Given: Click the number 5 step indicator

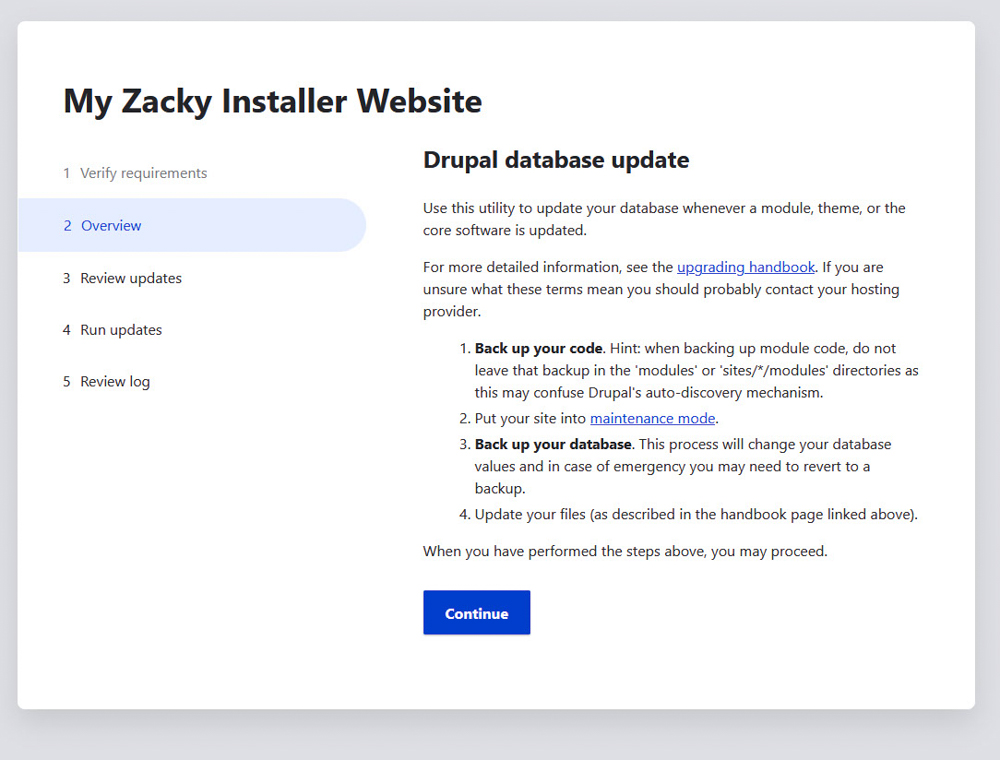Looking at the screenshot, I should [x=65, y=381].
